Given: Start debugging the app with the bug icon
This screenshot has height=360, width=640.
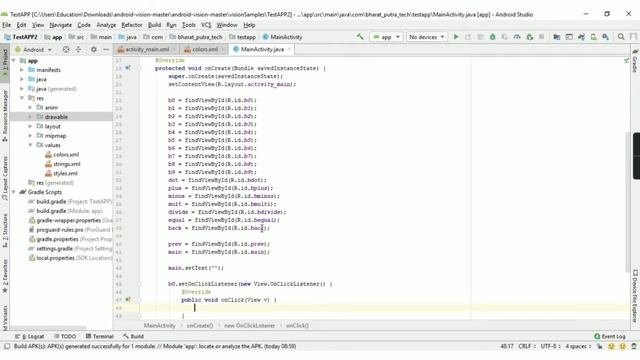Looking at the screenshot, I should [493, 37].
